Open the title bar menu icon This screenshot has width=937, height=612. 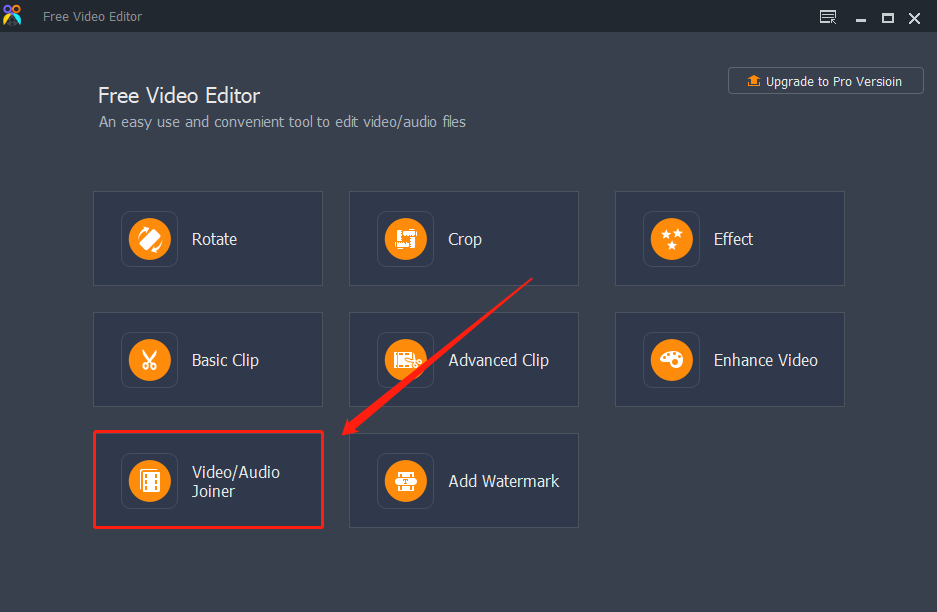828,17
